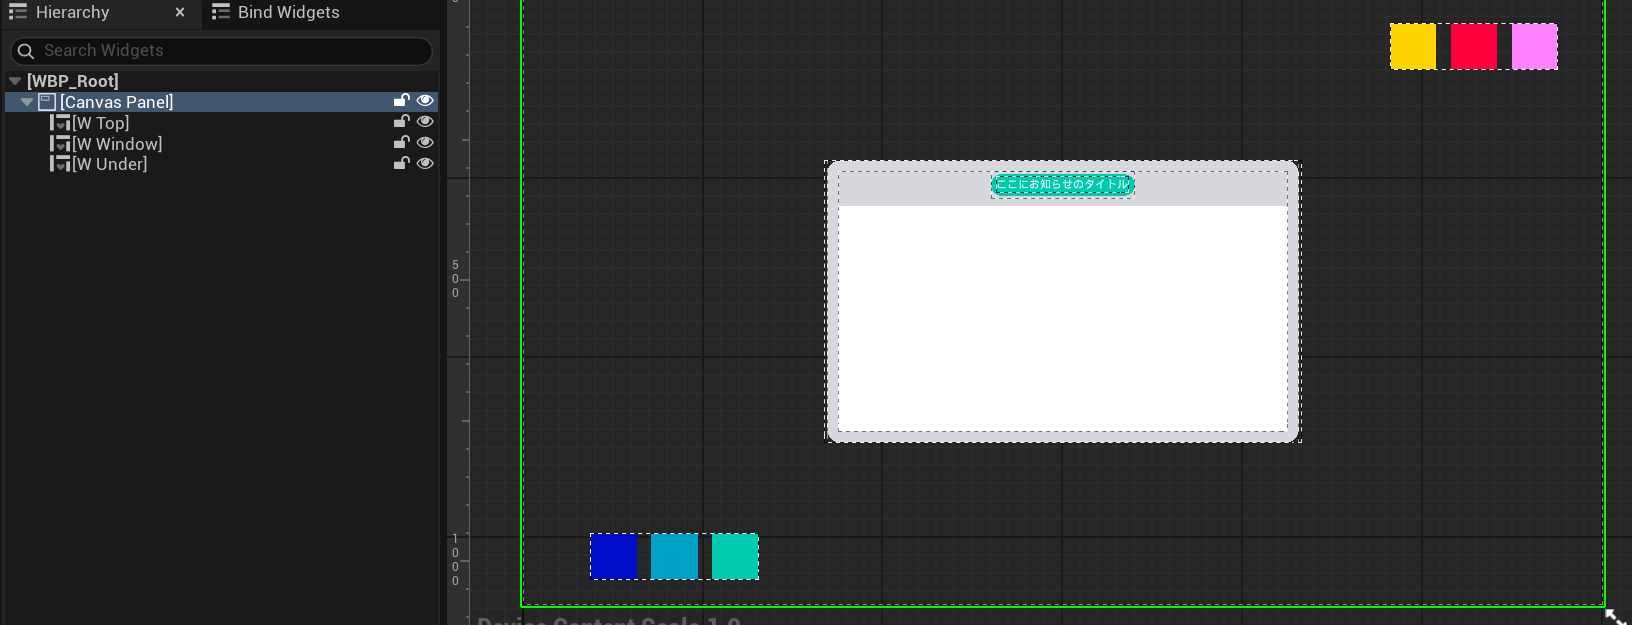
Task: Close the Hierarchy tab
Action: tap(180, 13)
